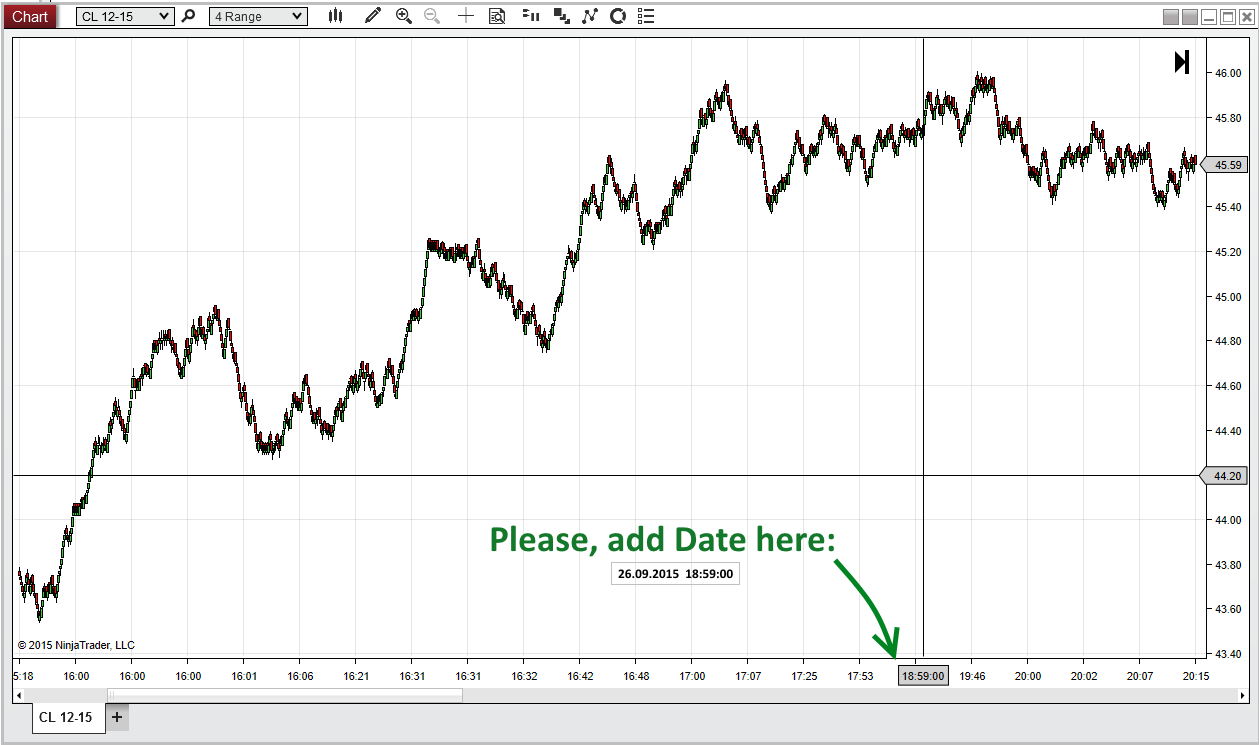Image resolution: width=1259 pixels, height=745 pixels.
Task: Open the Data Box icon
Action: [497, 16]
